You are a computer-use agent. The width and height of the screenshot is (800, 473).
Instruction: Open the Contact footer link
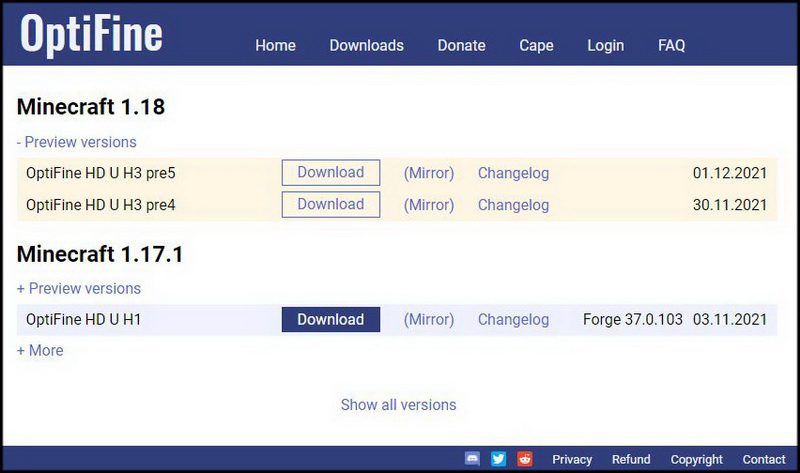coord(764,459)
